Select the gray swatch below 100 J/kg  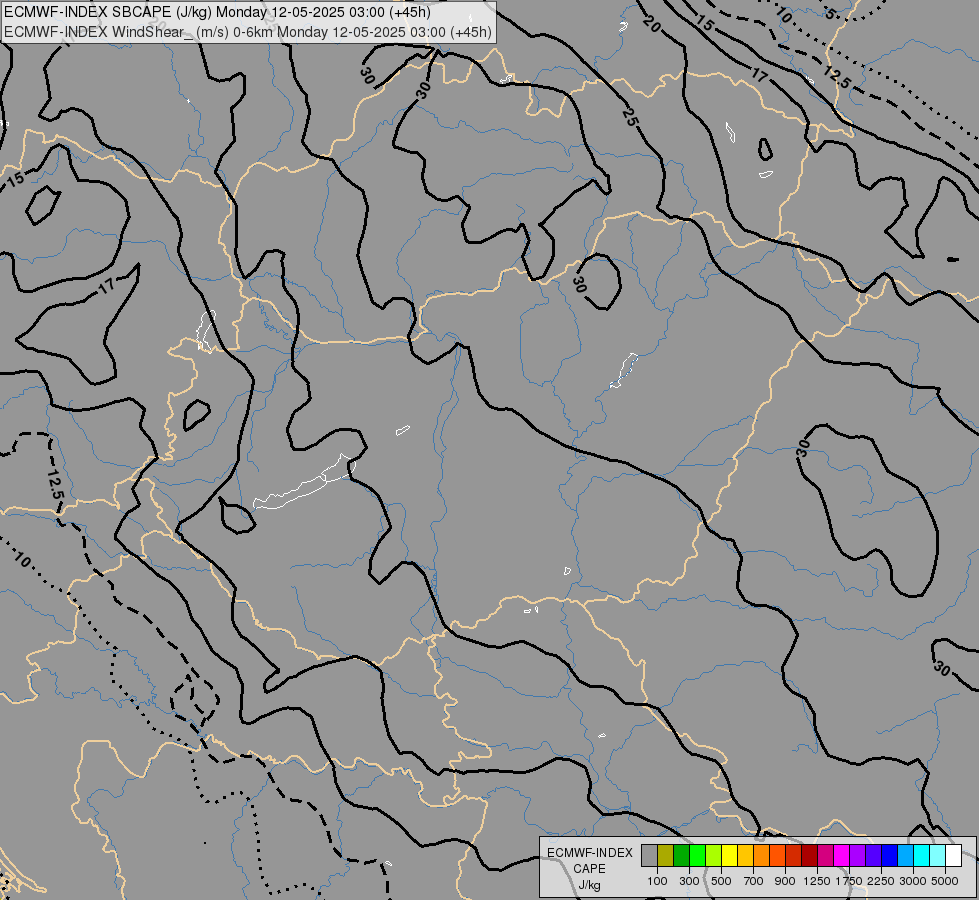coord(649,855)
